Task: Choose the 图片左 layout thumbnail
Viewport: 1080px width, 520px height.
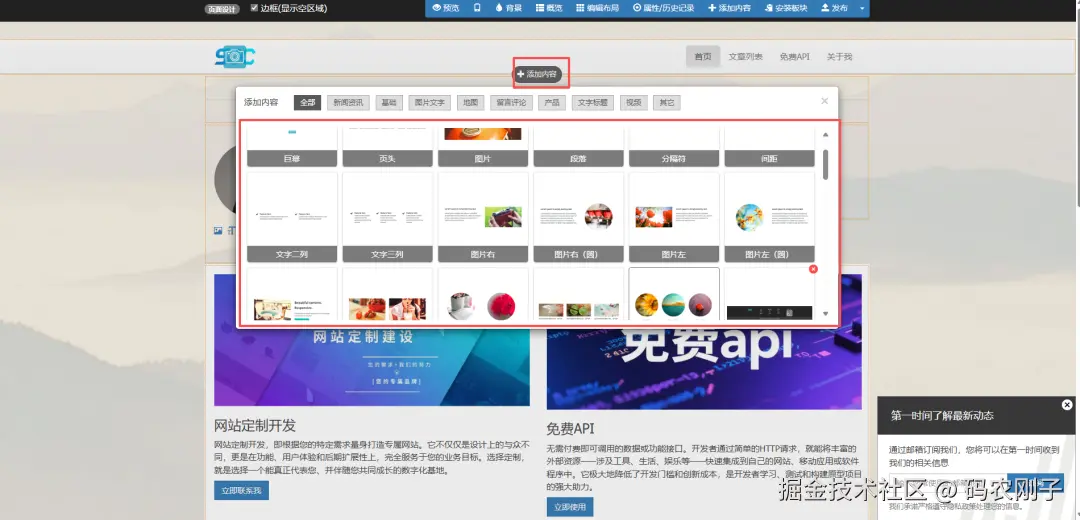Action: (x=674, y=217)
